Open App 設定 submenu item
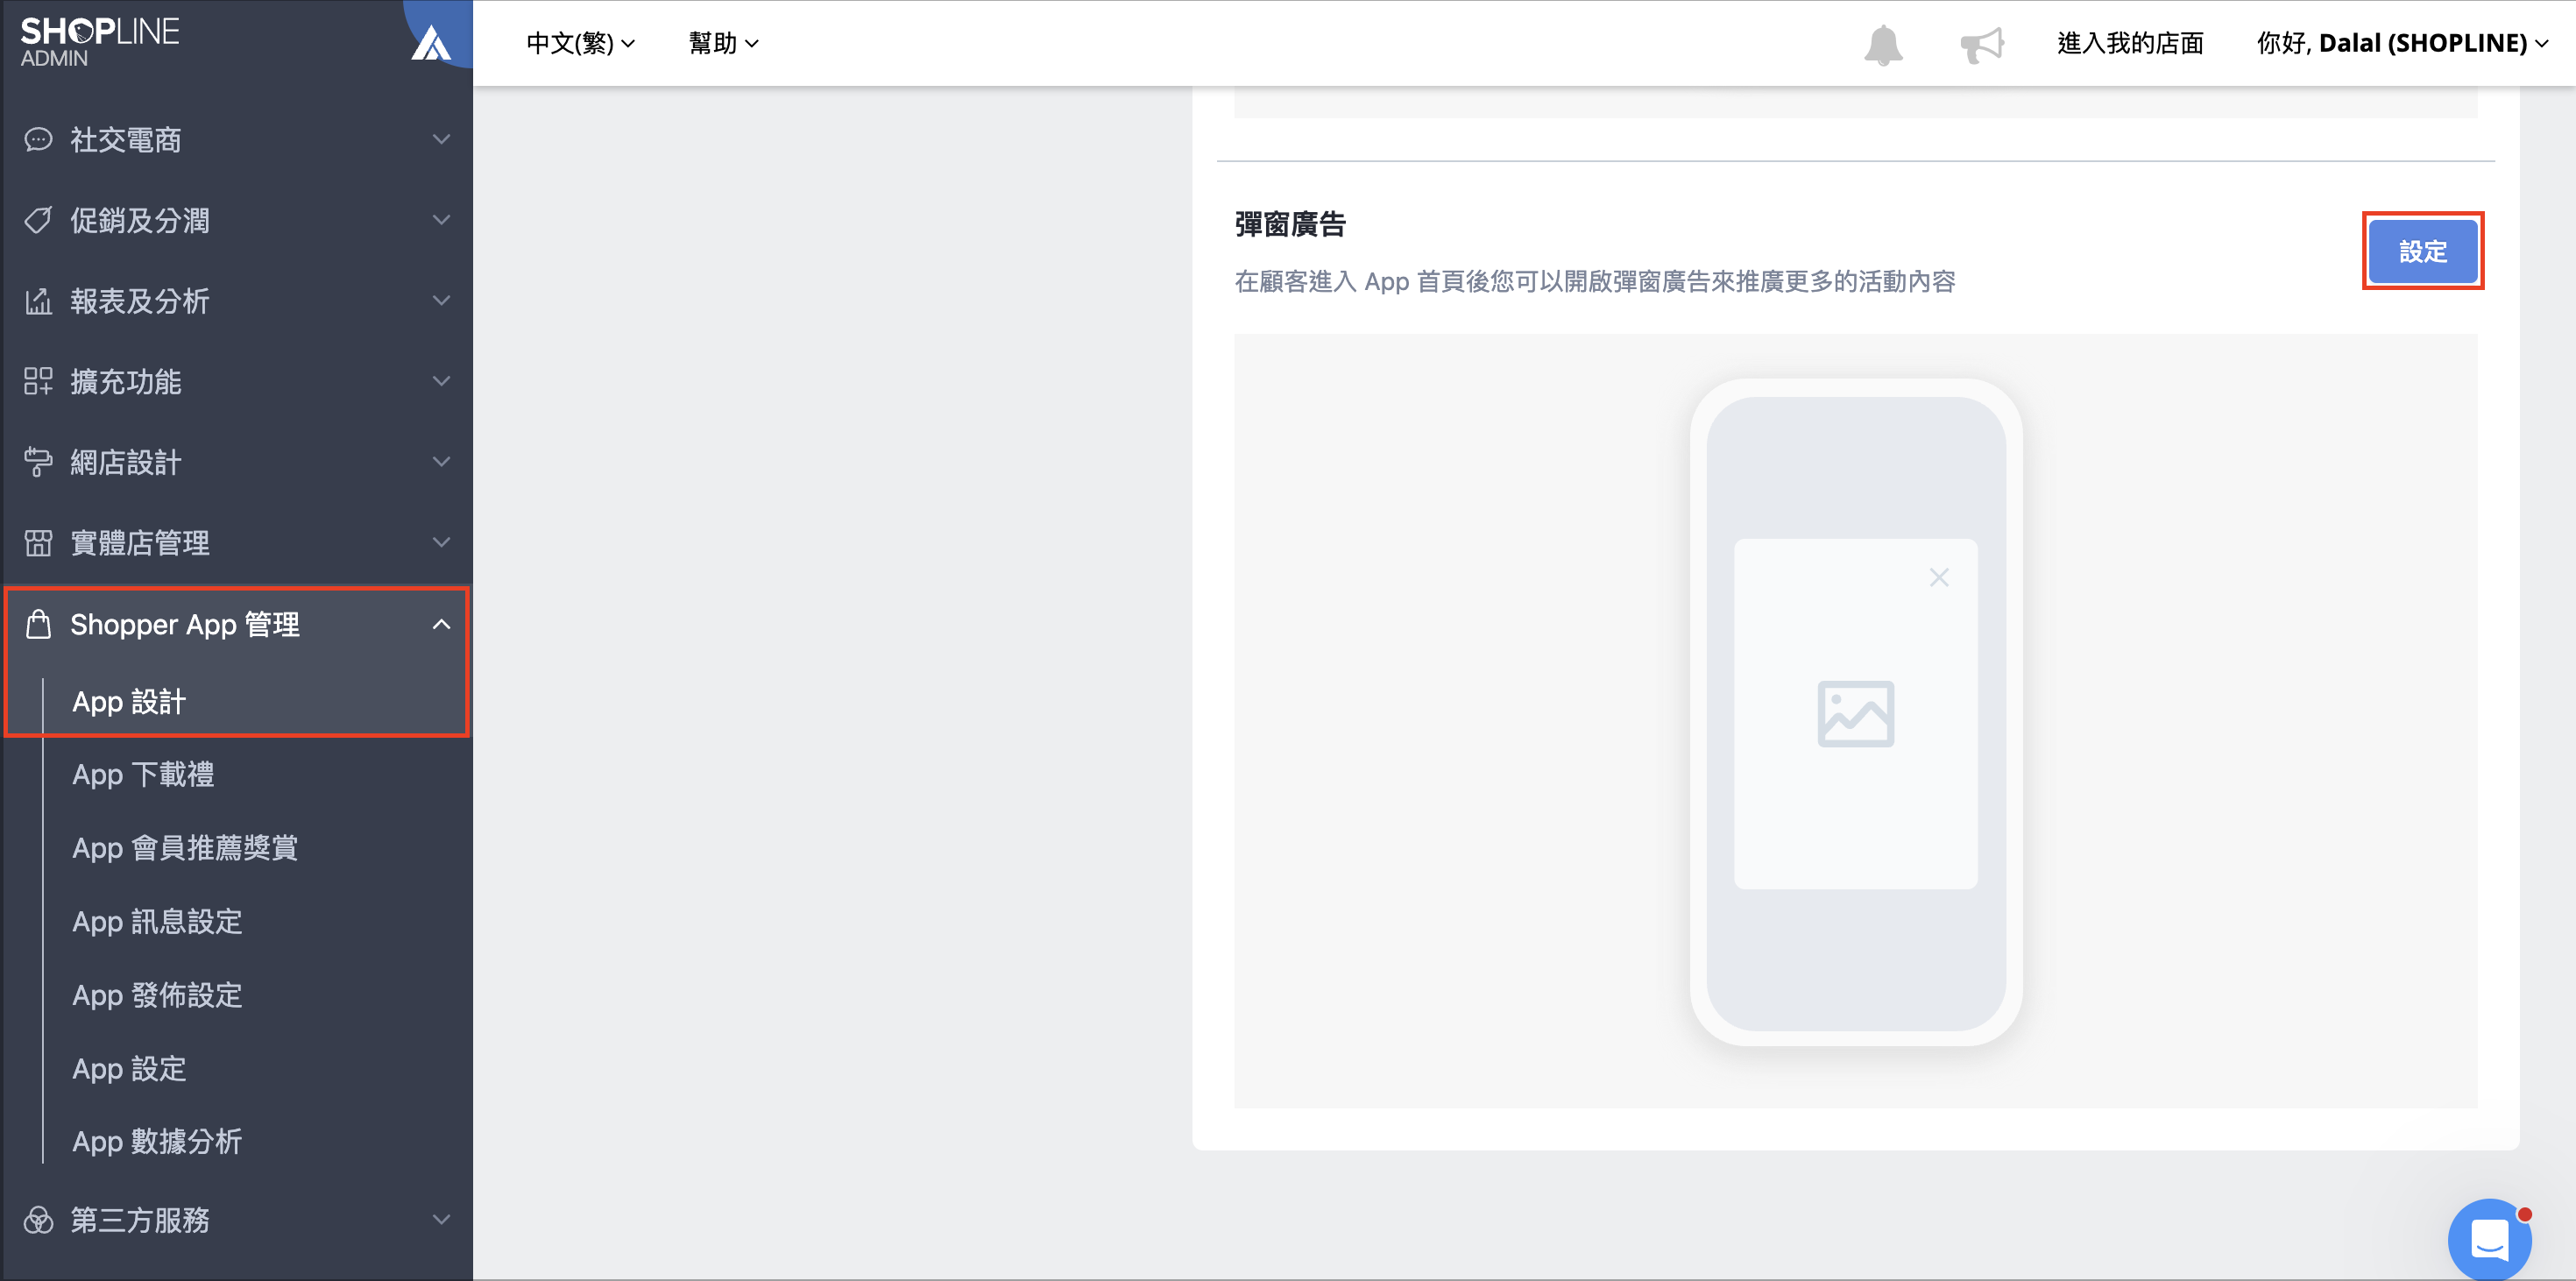 [x=129, y=1068]
